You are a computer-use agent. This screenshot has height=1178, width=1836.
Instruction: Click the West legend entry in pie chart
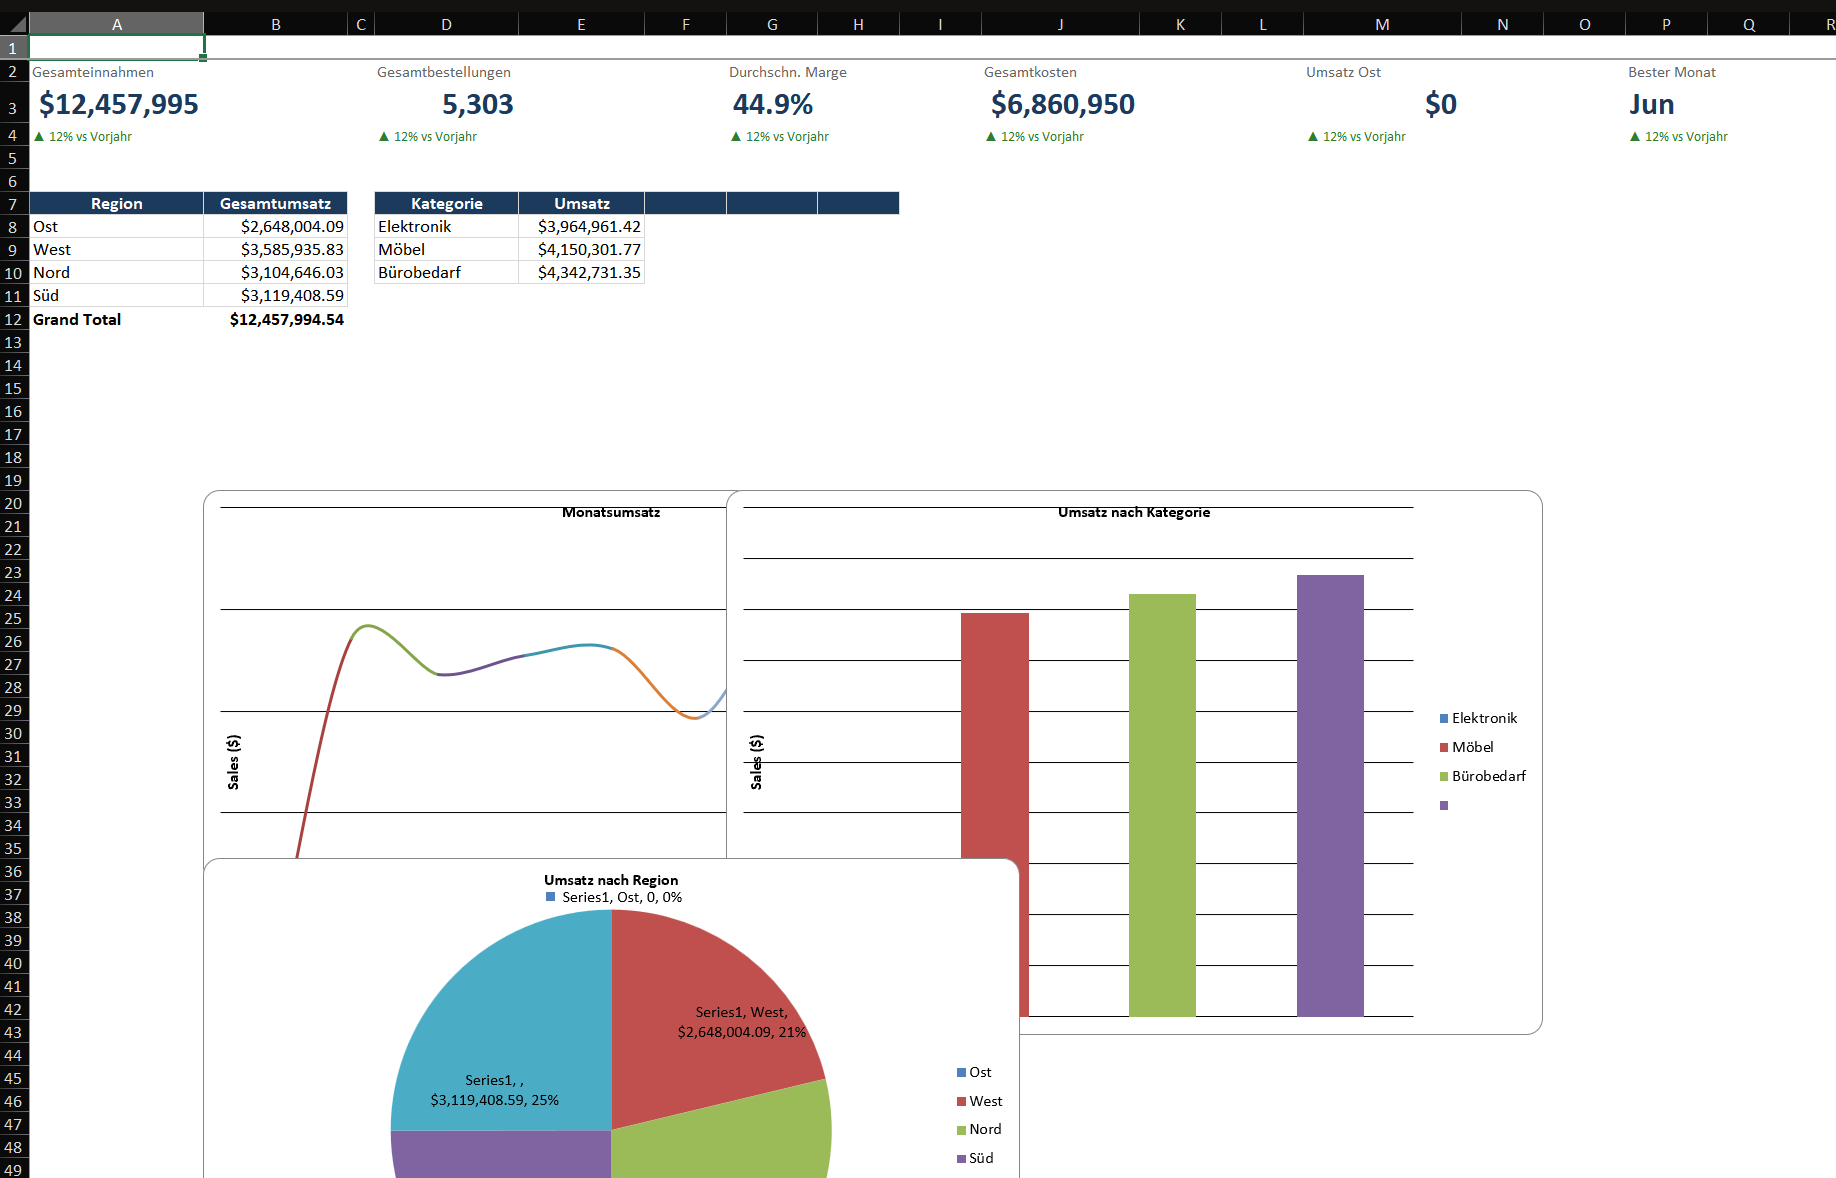(979, 1101)
